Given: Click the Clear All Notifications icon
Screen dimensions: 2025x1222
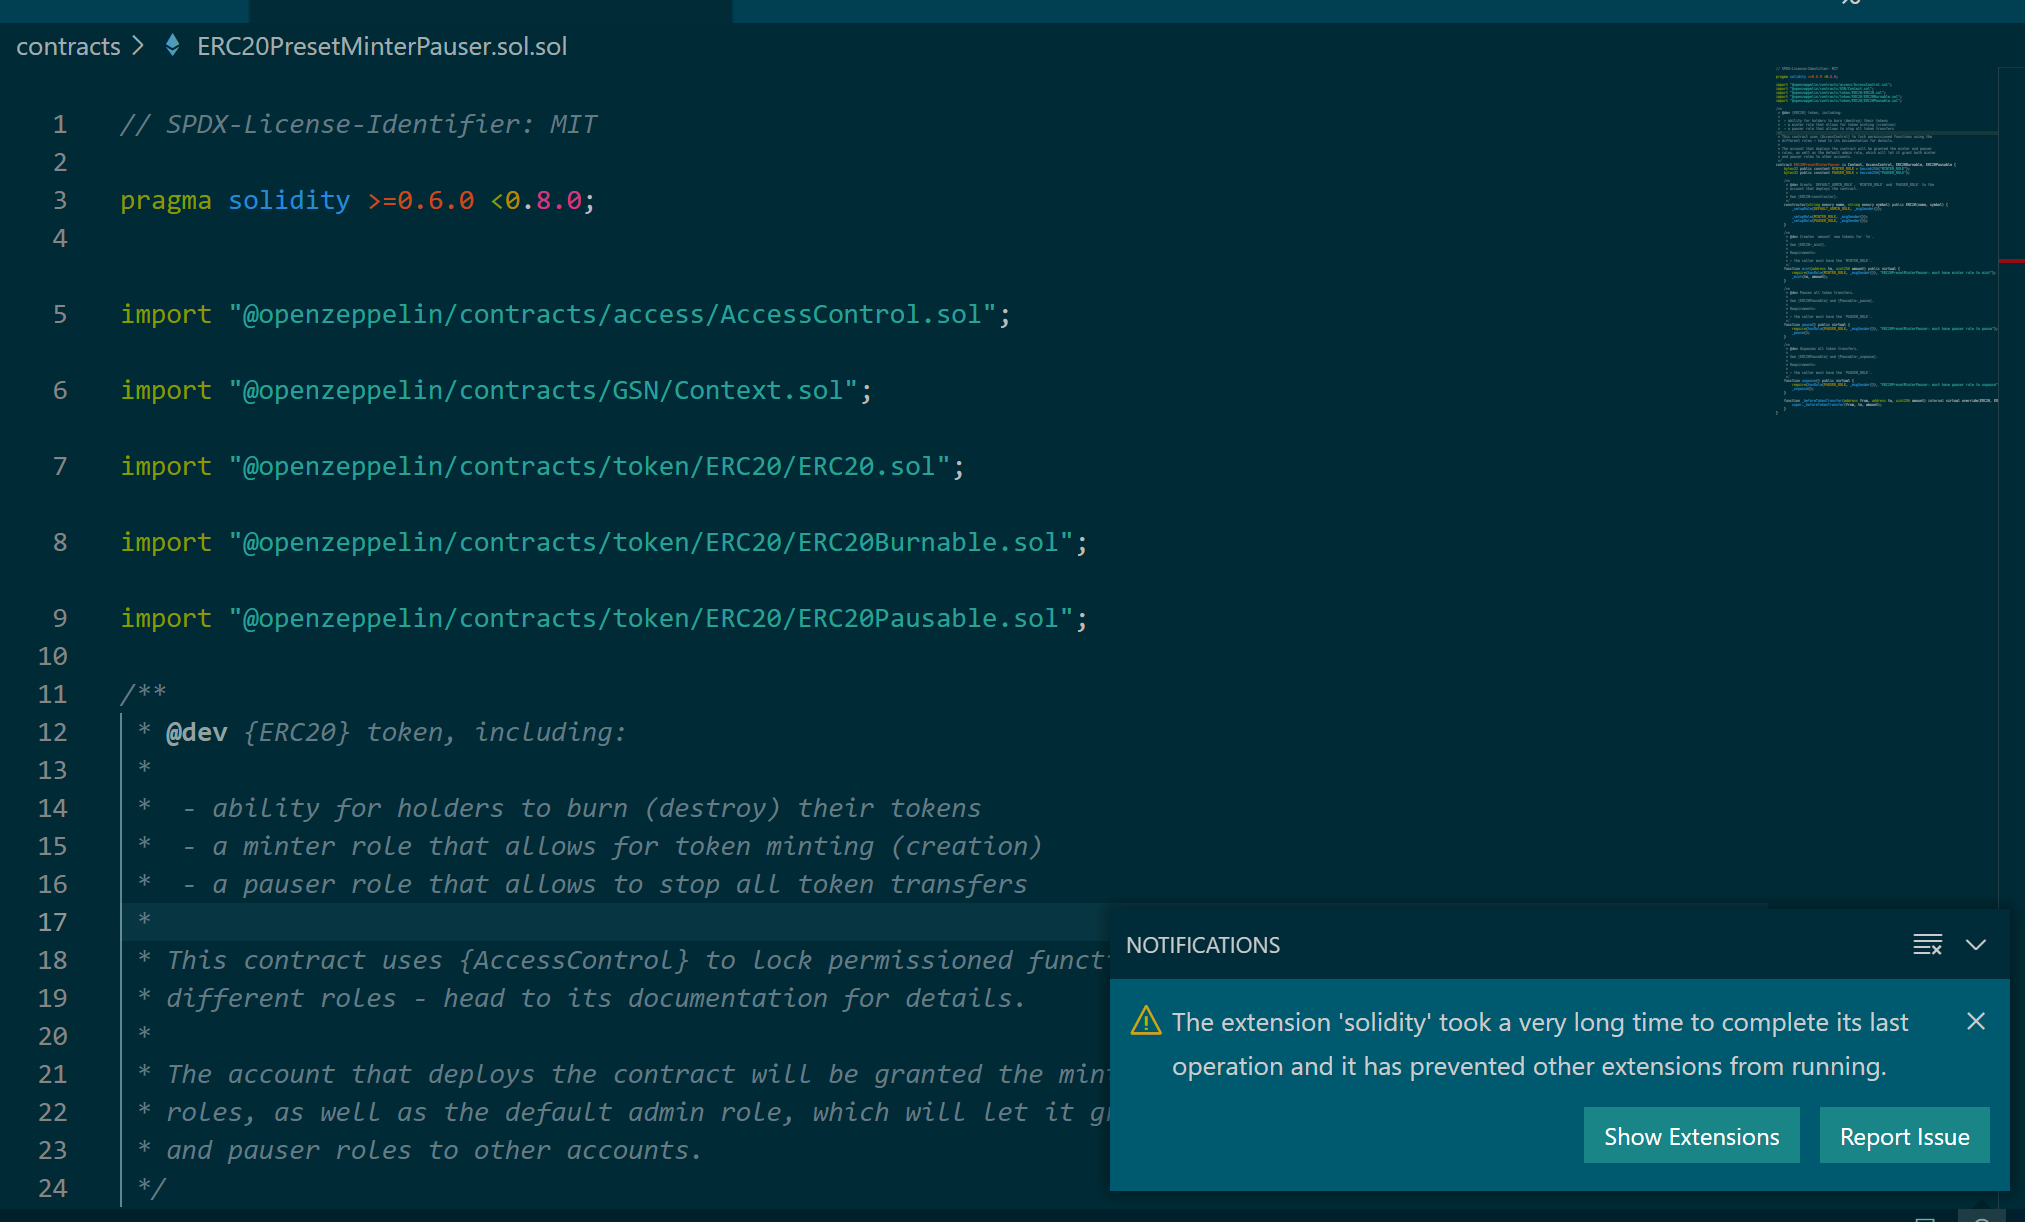Looking at the screenshot, I should pos(1927,944).
